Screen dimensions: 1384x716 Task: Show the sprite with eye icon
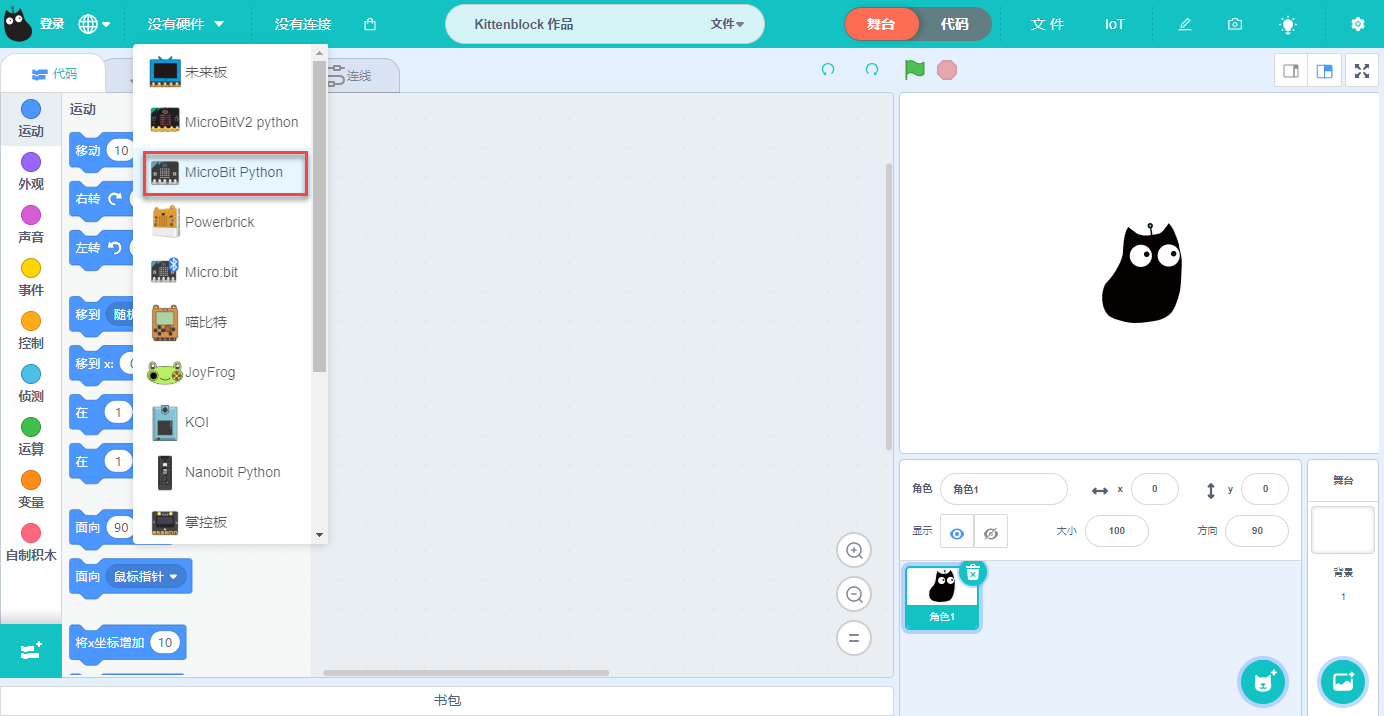957,533
